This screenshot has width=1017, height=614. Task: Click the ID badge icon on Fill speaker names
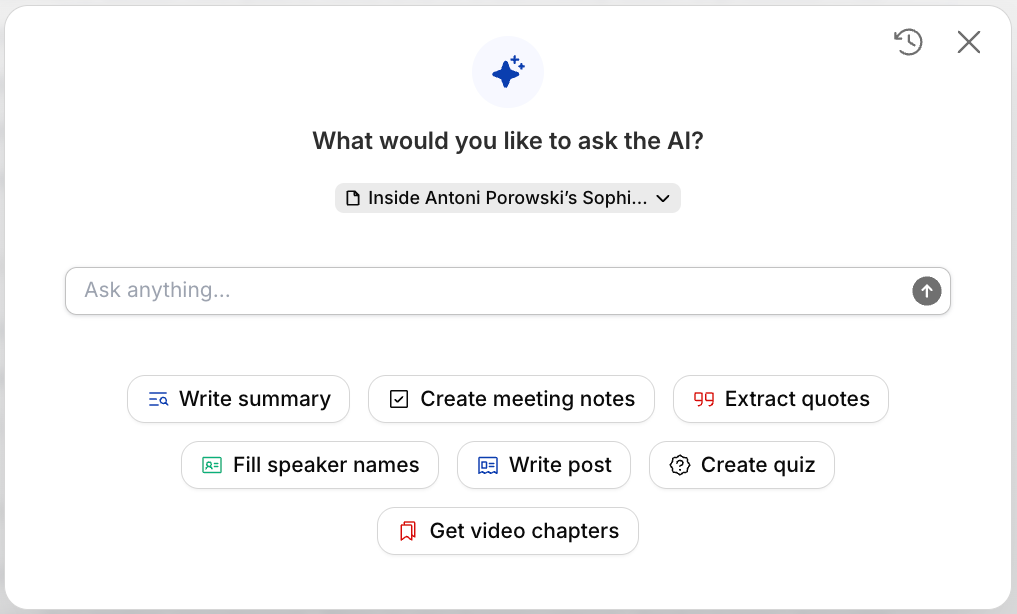coord(211,465)
